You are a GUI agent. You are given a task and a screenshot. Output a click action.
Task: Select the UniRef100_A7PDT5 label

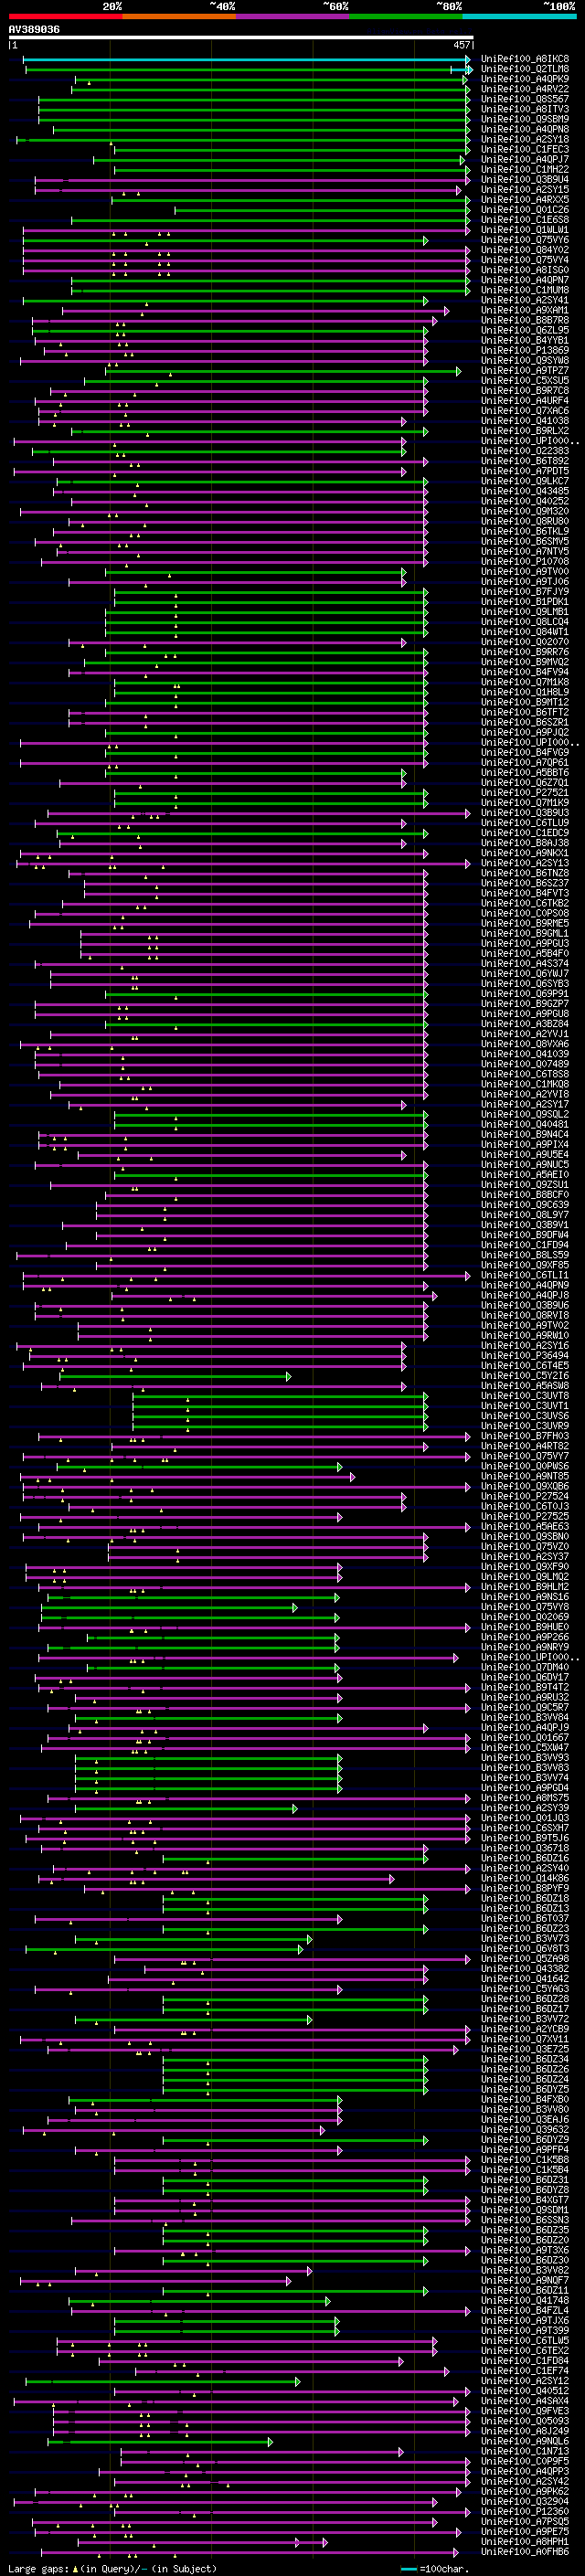coord(525,471)
